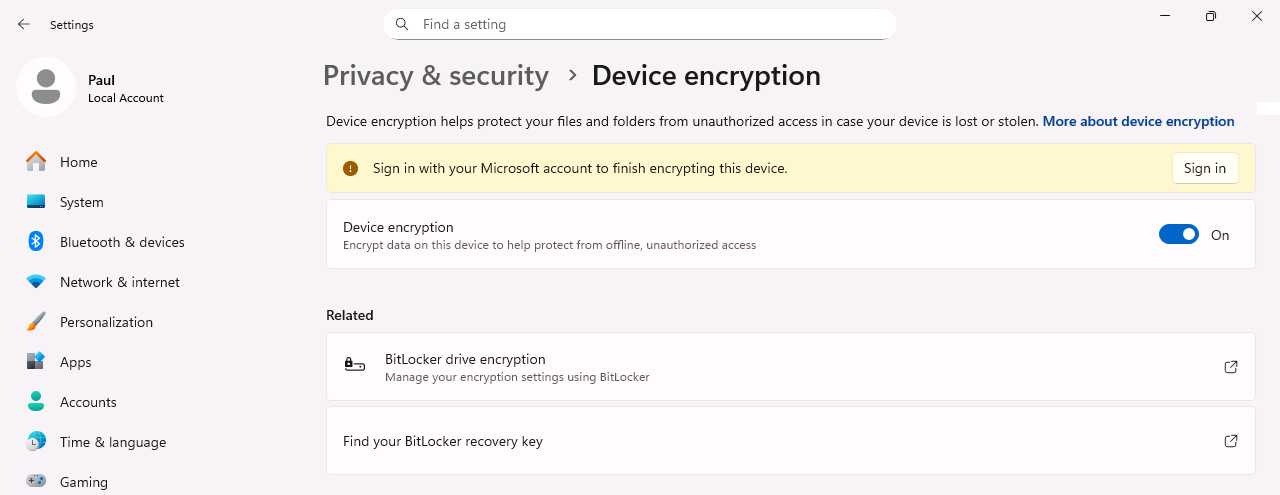Click the Home icon in sidebar
1280x495 pixels.
pyautogui.click(x=36, y=162)
